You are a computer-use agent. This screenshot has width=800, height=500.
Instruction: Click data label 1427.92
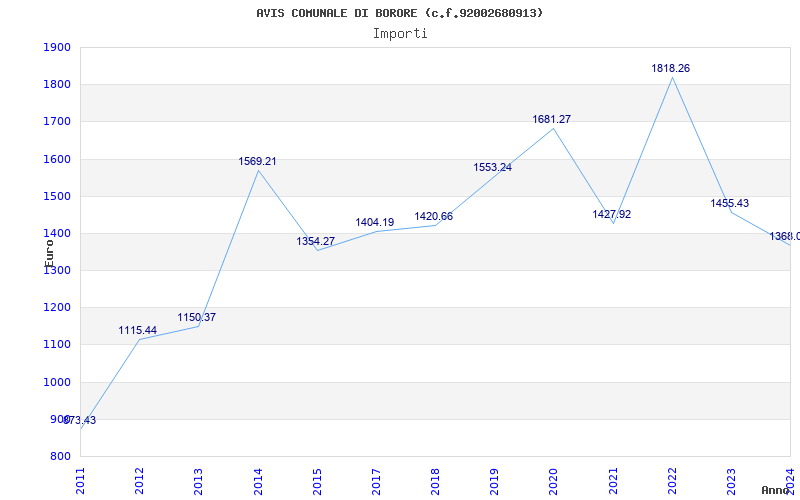(x=612, y=214)
